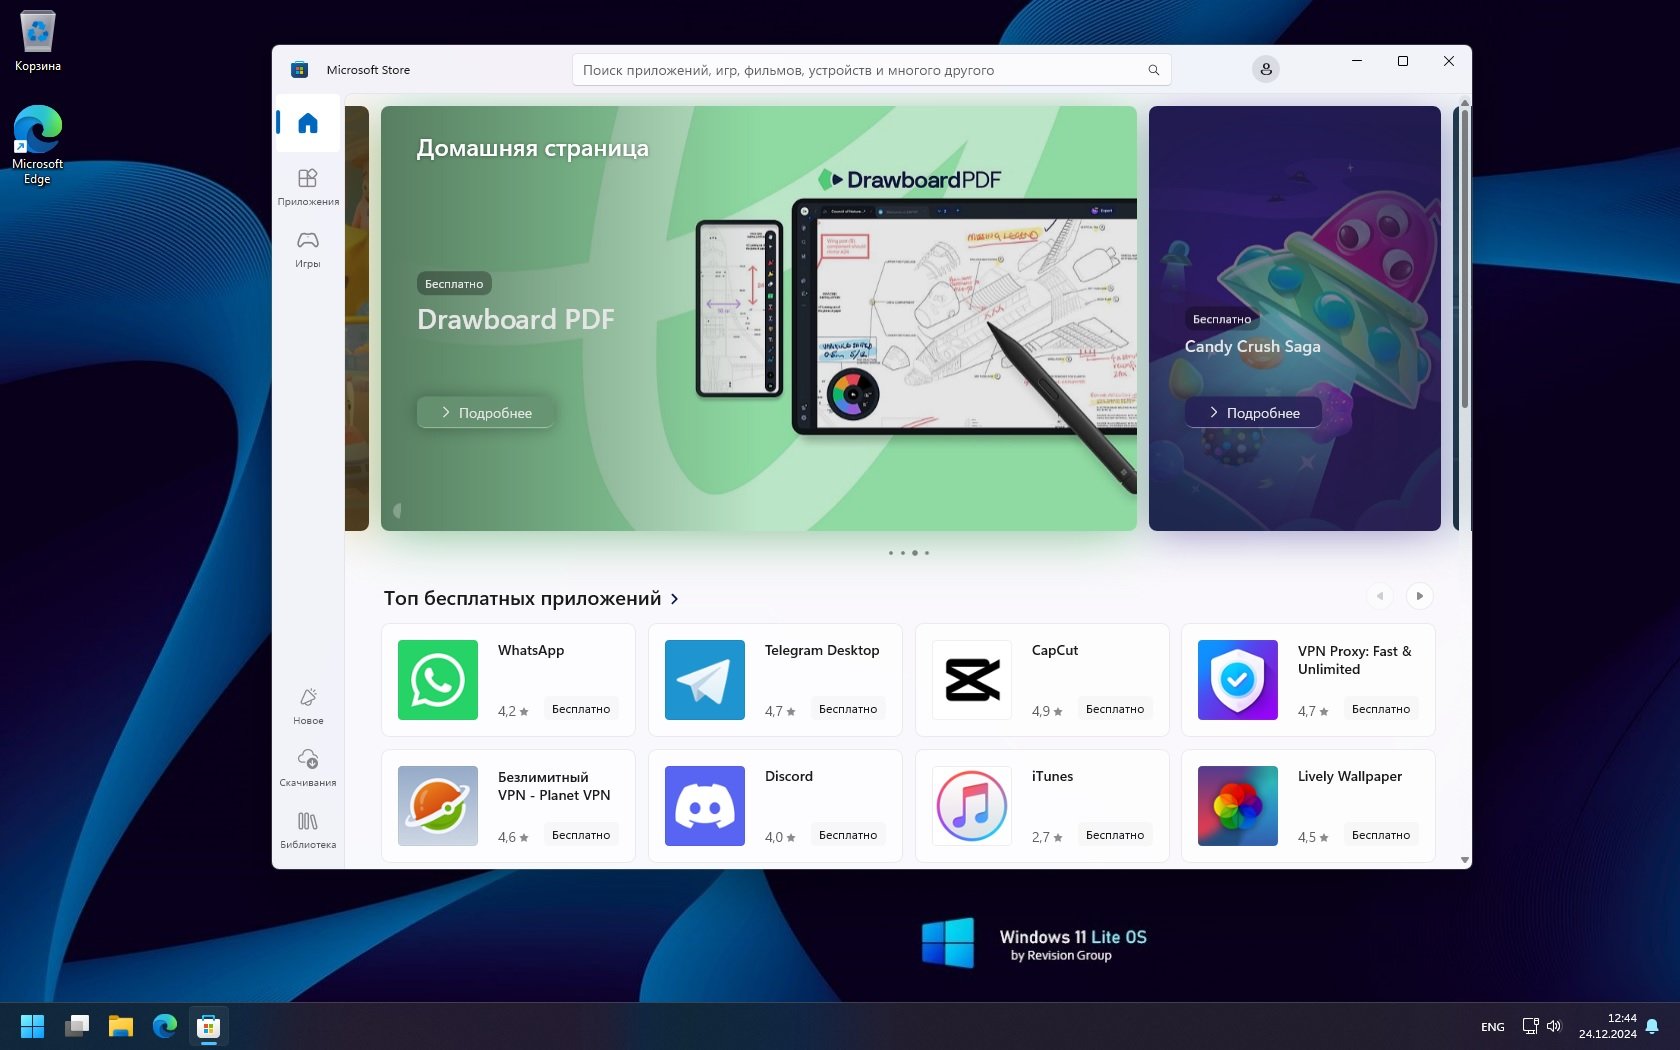
Task: Open the network status tray icon
Action: pyautogui.click(x=1530, y=1026)
